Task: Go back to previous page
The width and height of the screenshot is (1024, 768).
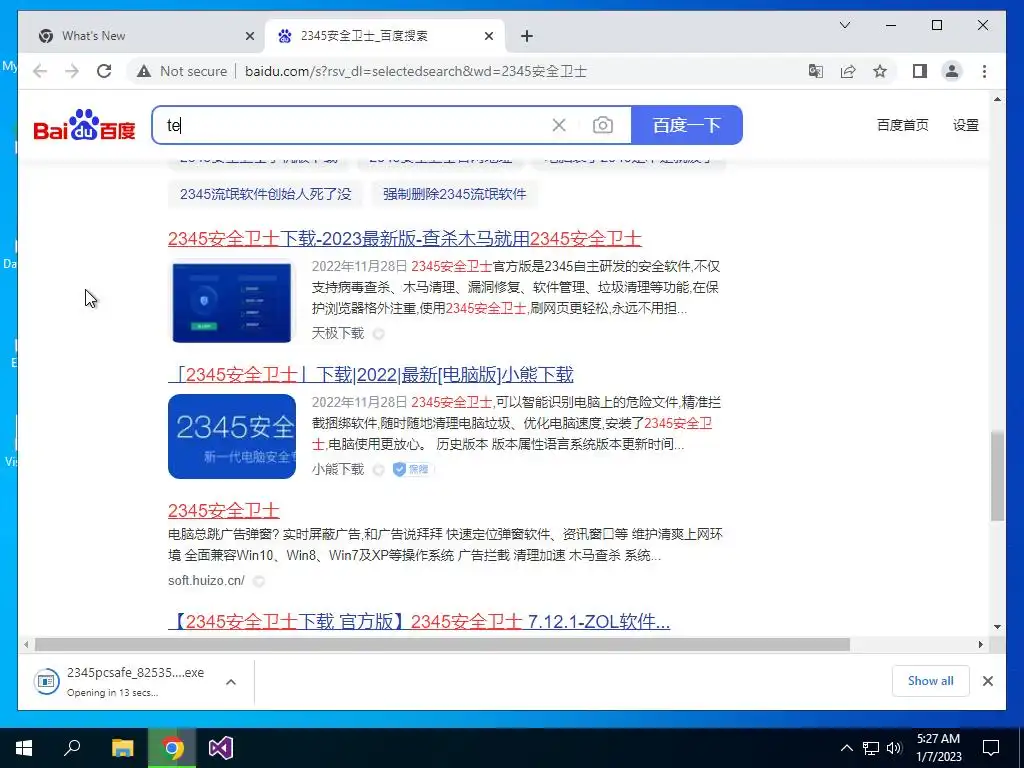Action: pos(40,71)
